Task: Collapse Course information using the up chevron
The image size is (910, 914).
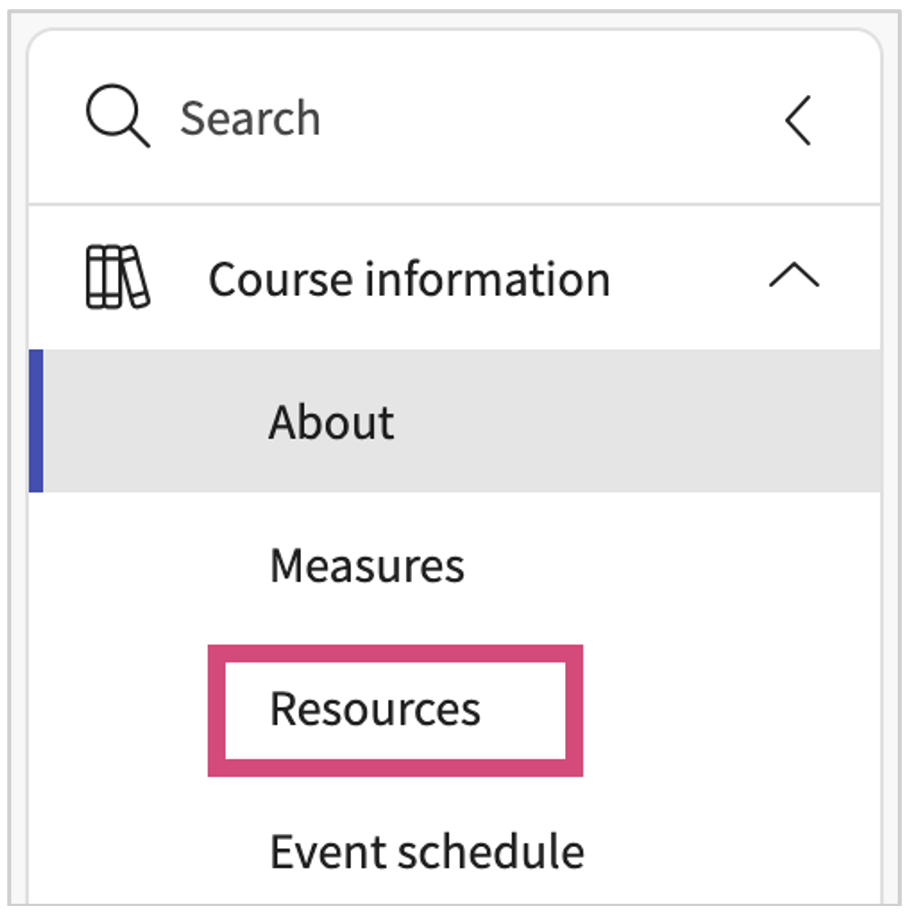Action: coord(793,277)
